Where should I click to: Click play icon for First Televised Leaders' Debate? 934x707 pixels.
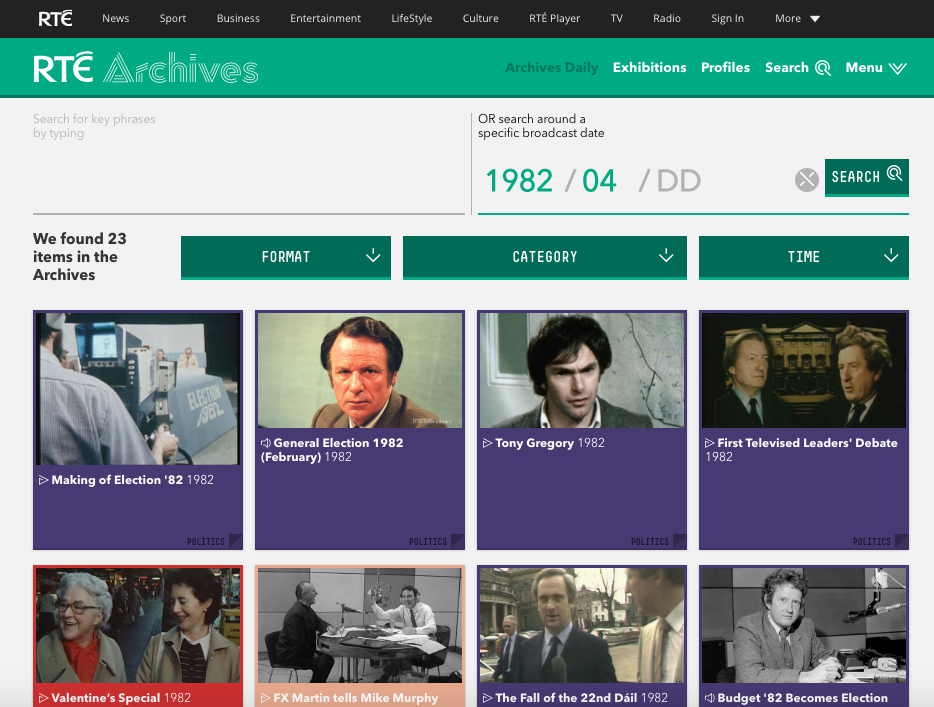709,443
